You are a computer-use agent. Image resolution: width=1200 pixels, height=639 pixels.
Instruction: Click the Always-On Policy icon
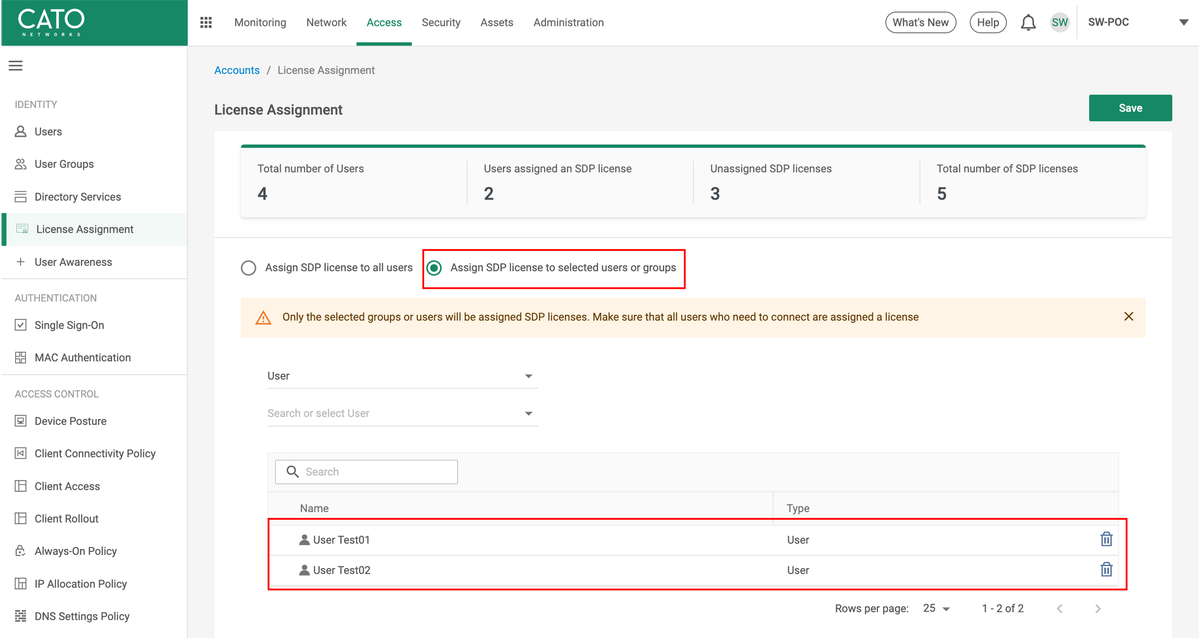[21, 551]
